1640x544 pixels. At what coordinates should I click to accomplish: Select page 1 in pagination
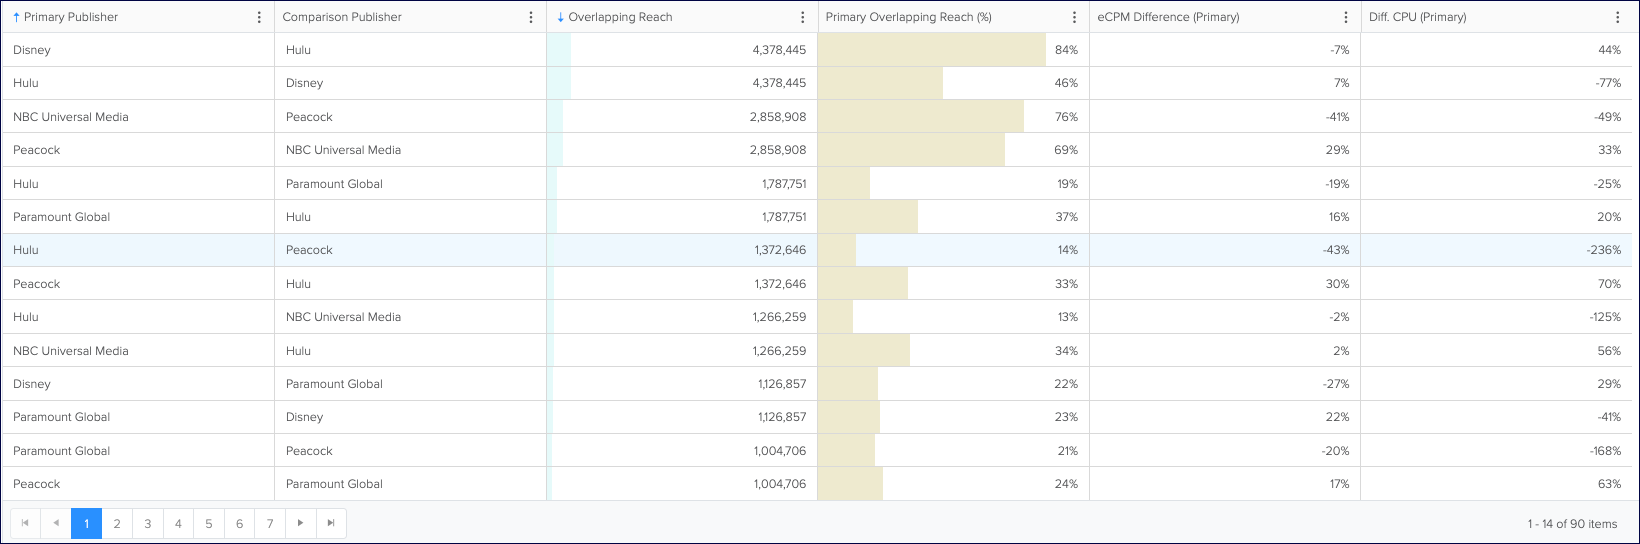[86, 523]
